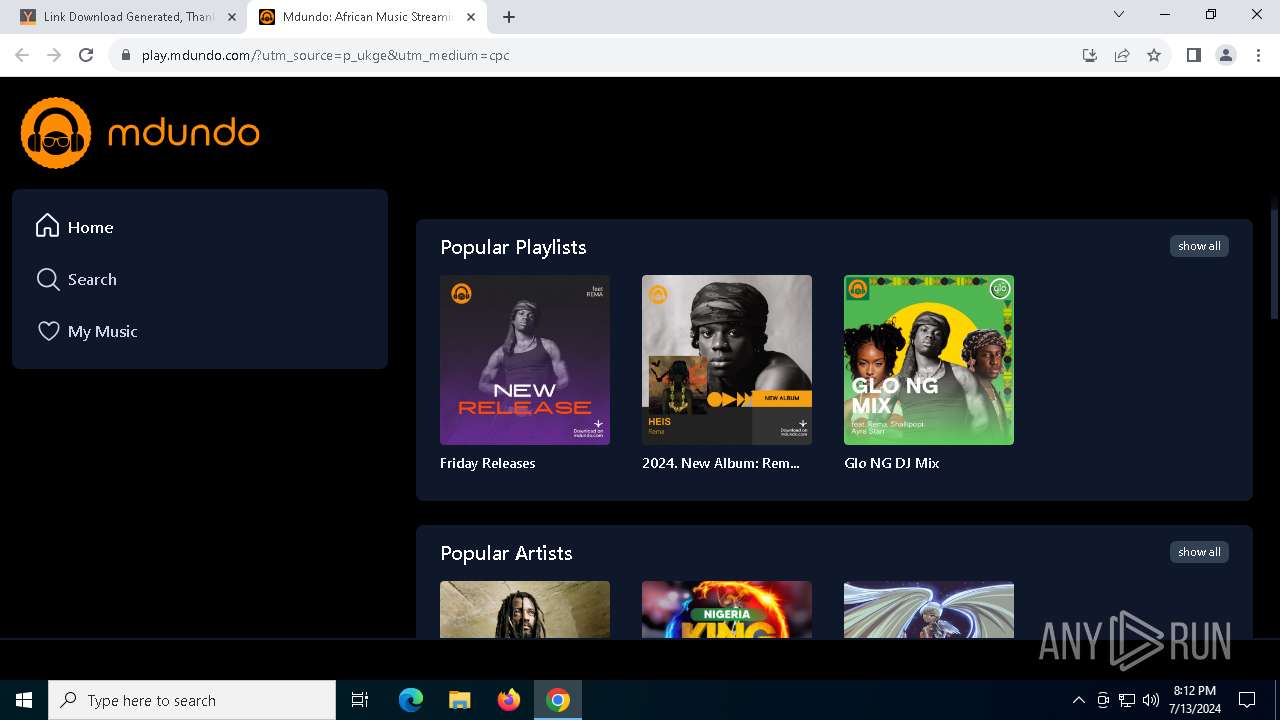Bookmark this page with the star
The image size is (1280, 720).
click(1154, 55)
